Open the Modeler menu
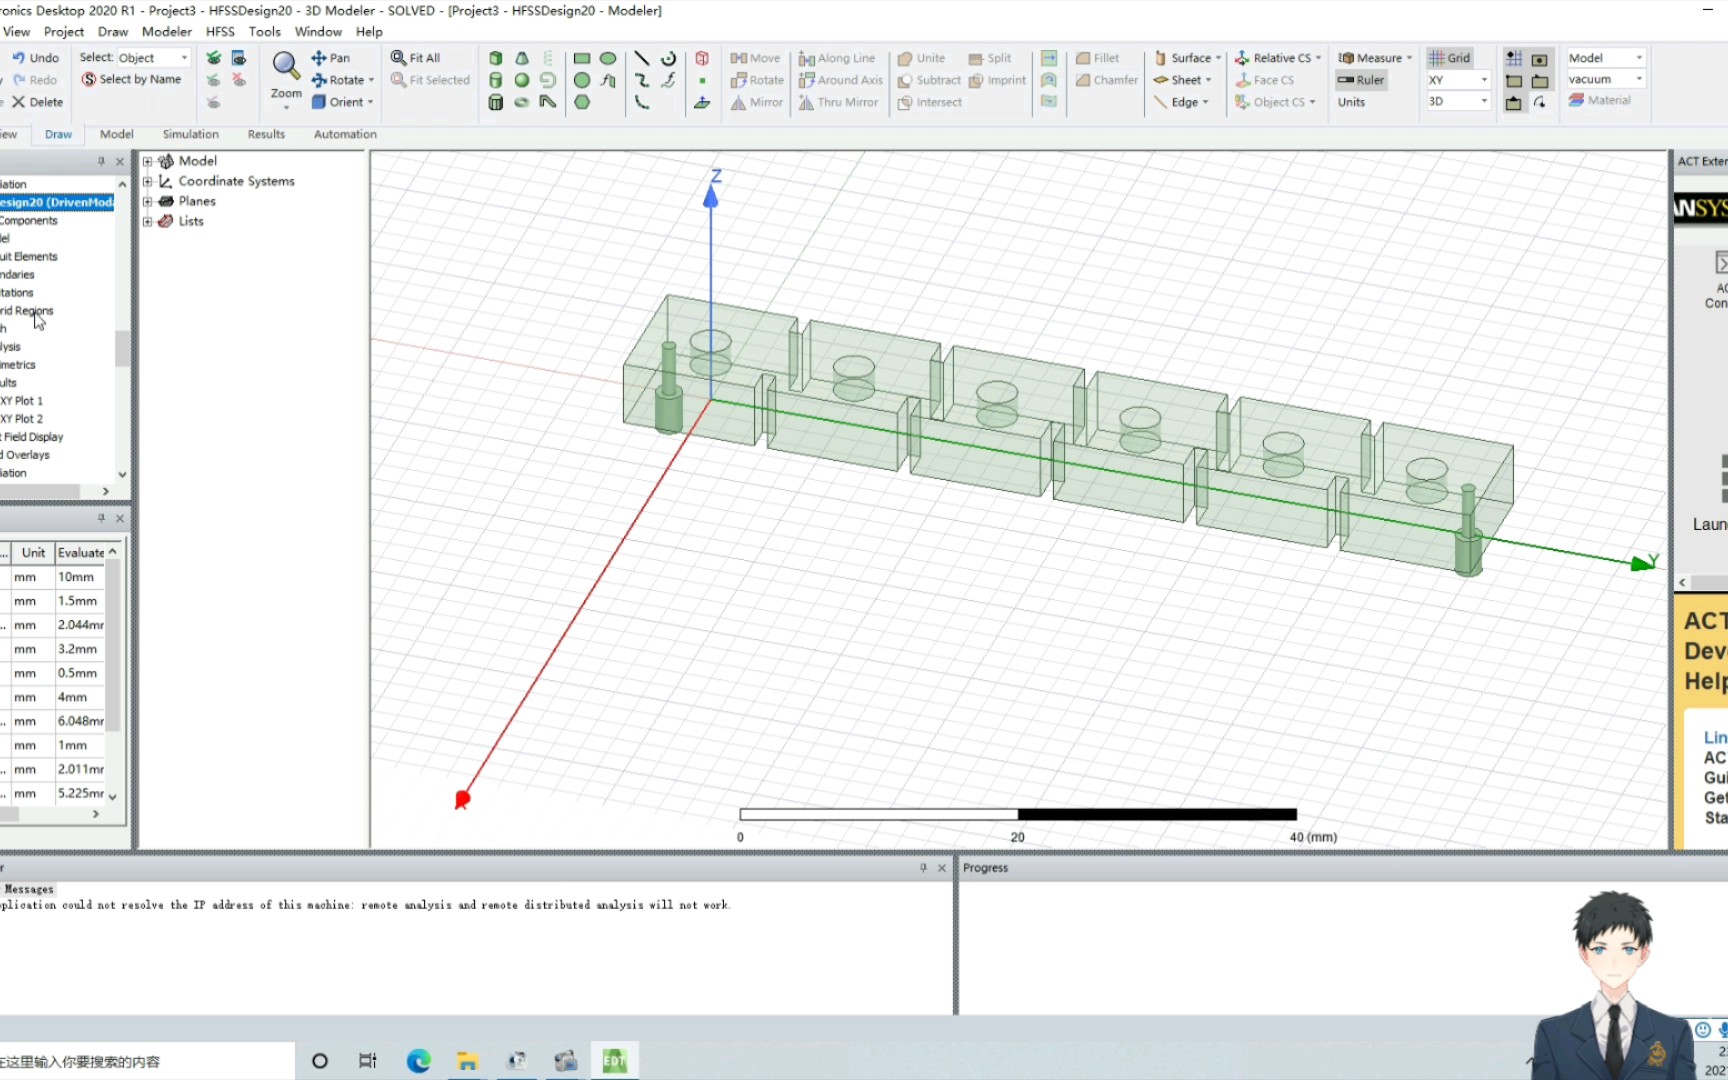The height and width of the screenshot is (1080, 1728). pyautogui.click(x=166, y=32)
